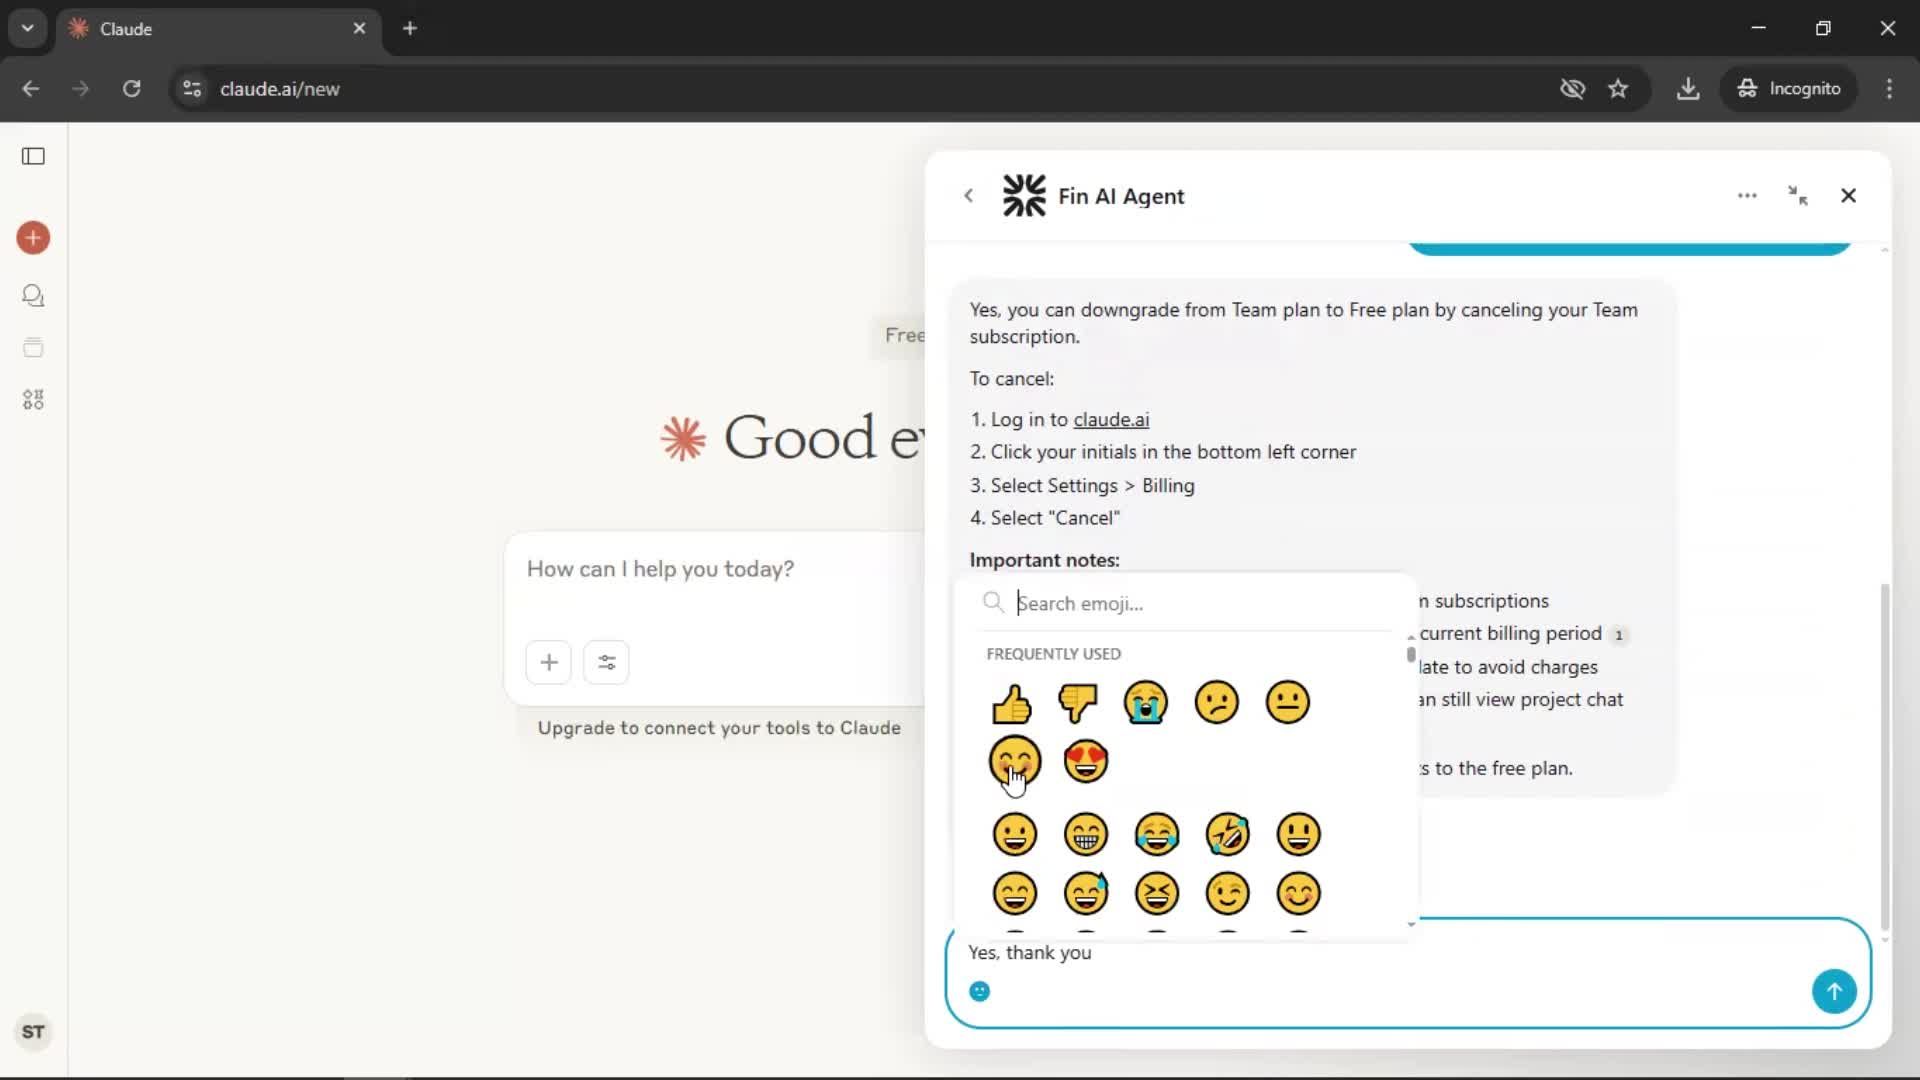Screen dimensions: 1920x1080
Task: Reload the claude.ai page
Action: [131, 89]
